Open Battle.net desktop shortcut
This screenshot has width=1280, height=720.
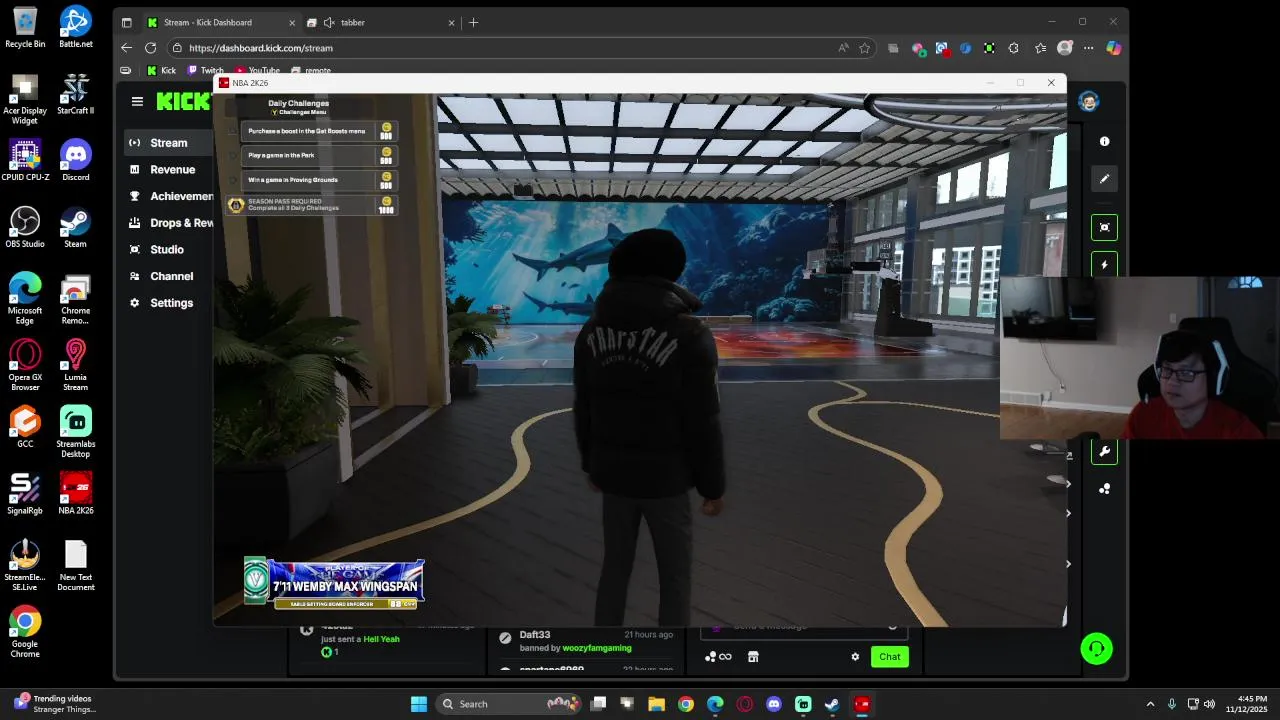click(76, 28)
